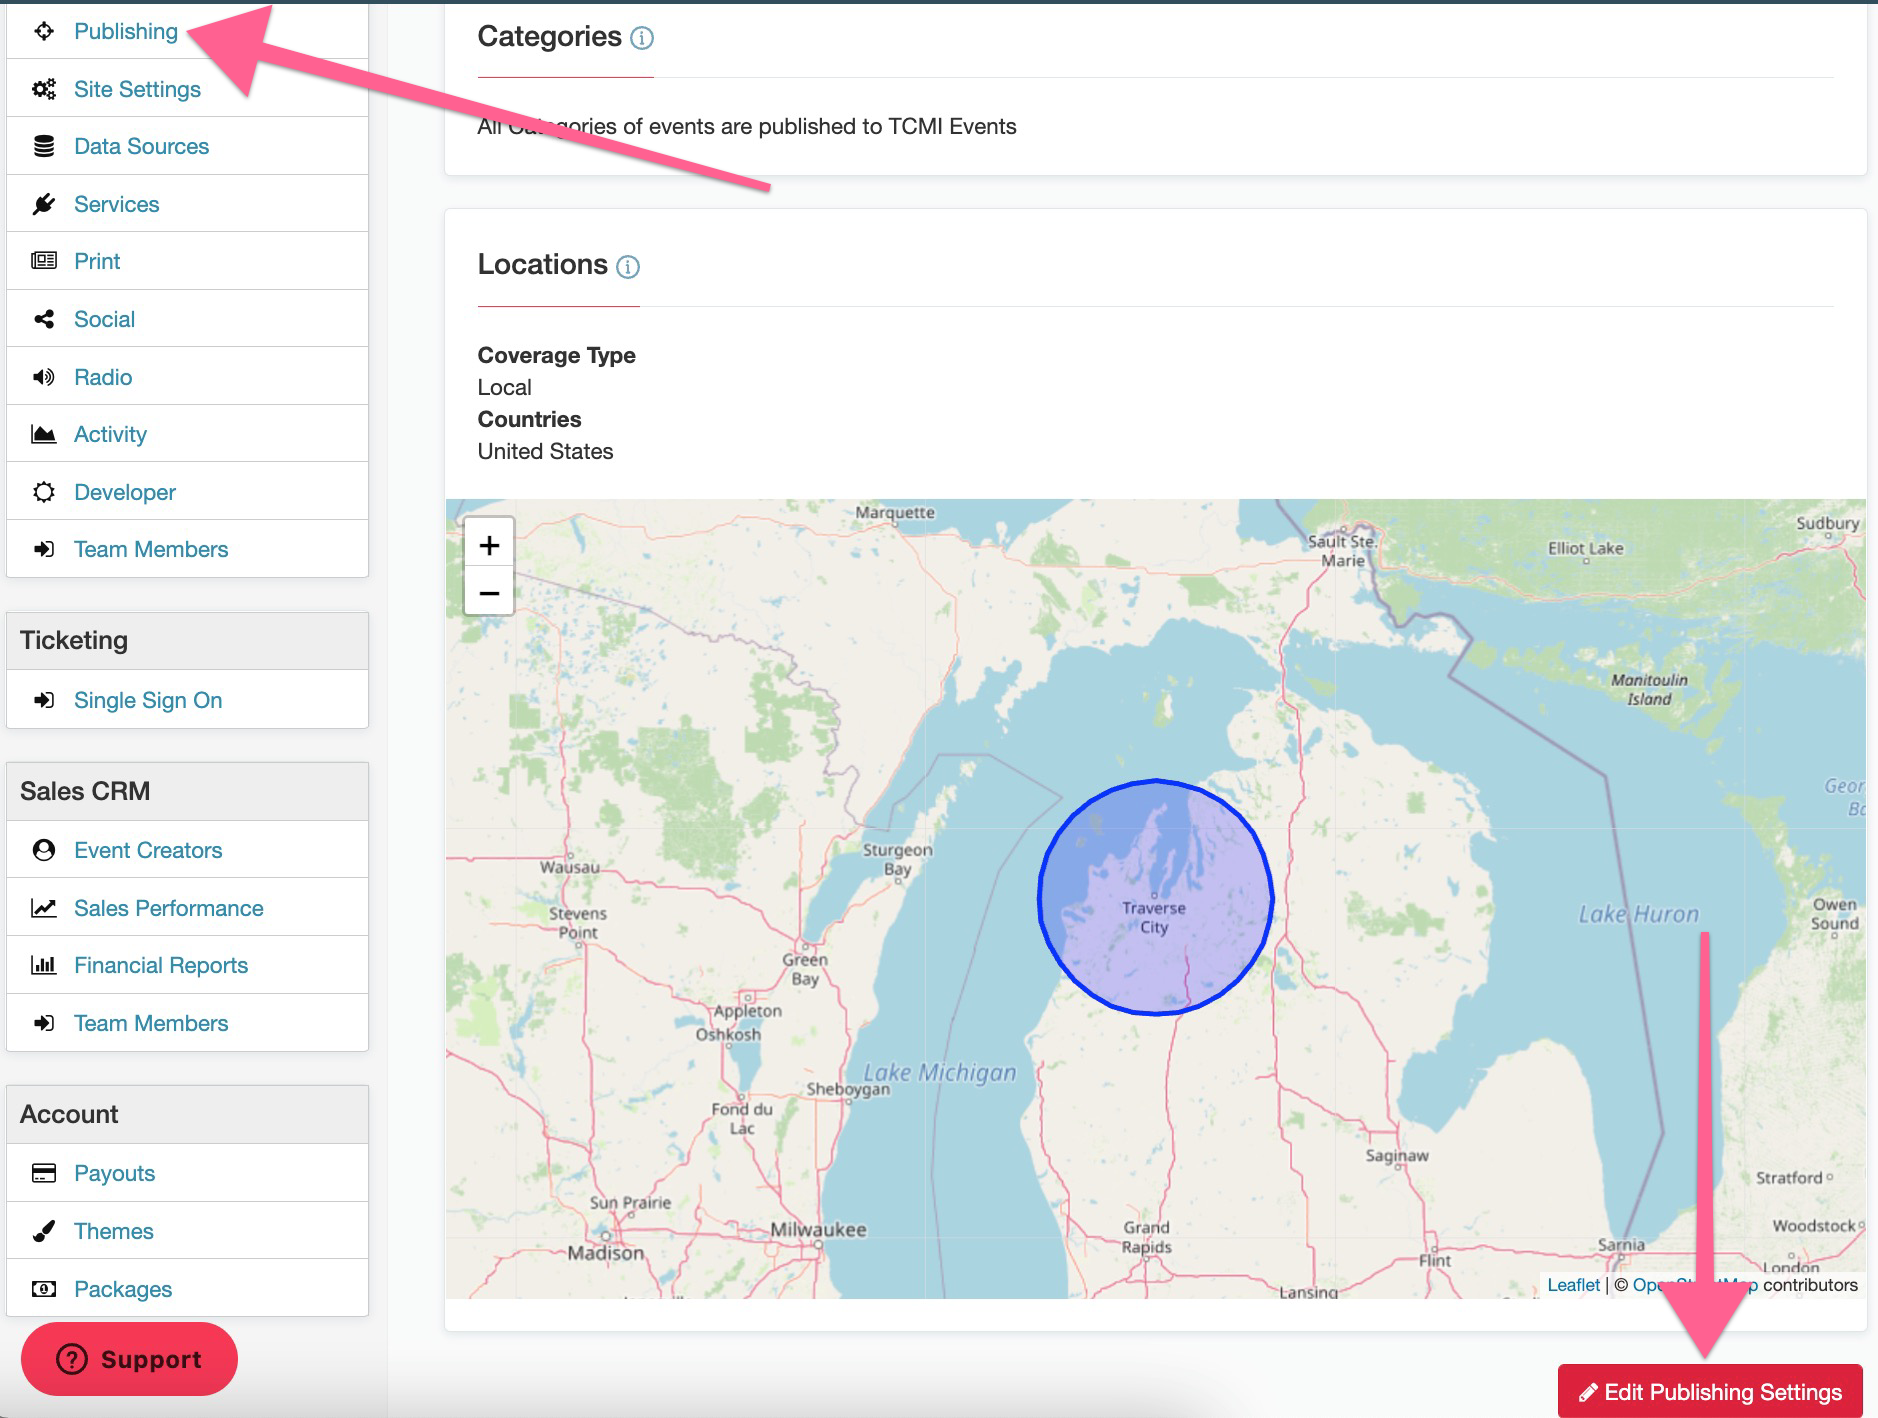Image resolution: width=1878 pixels, height=1418 pixels.
Task: Click the Edit Publishing Settings button
Action: click(1710, 1391)
